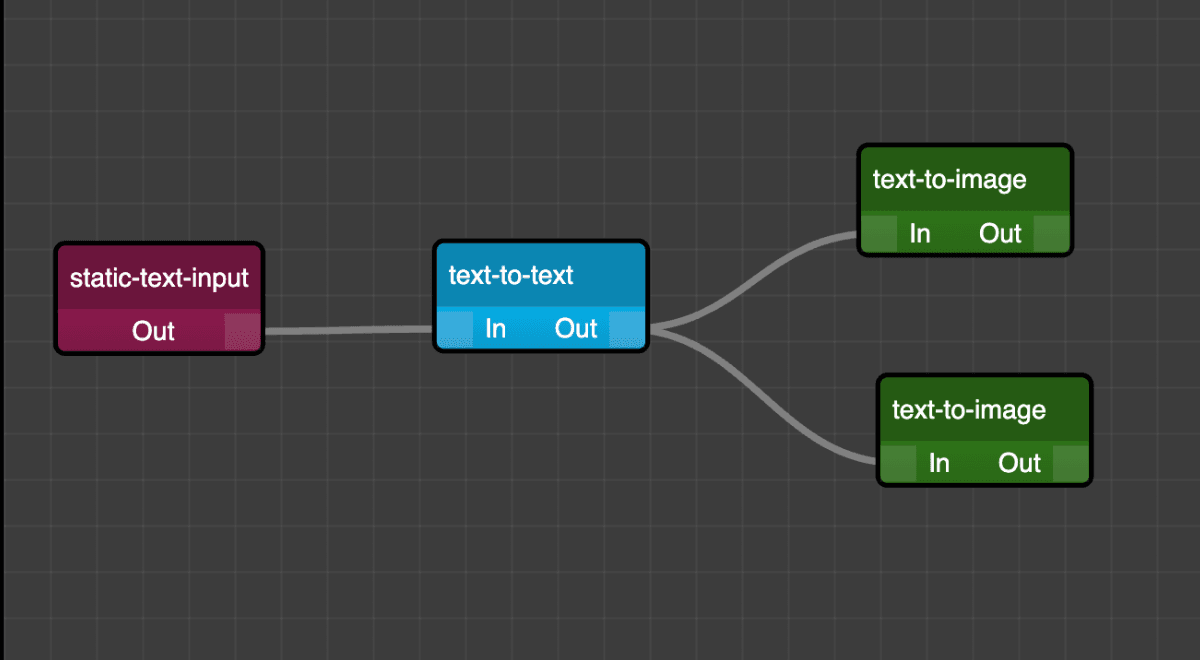
Task: Select the lower text-to-image node title
Action: click(968, 410)
